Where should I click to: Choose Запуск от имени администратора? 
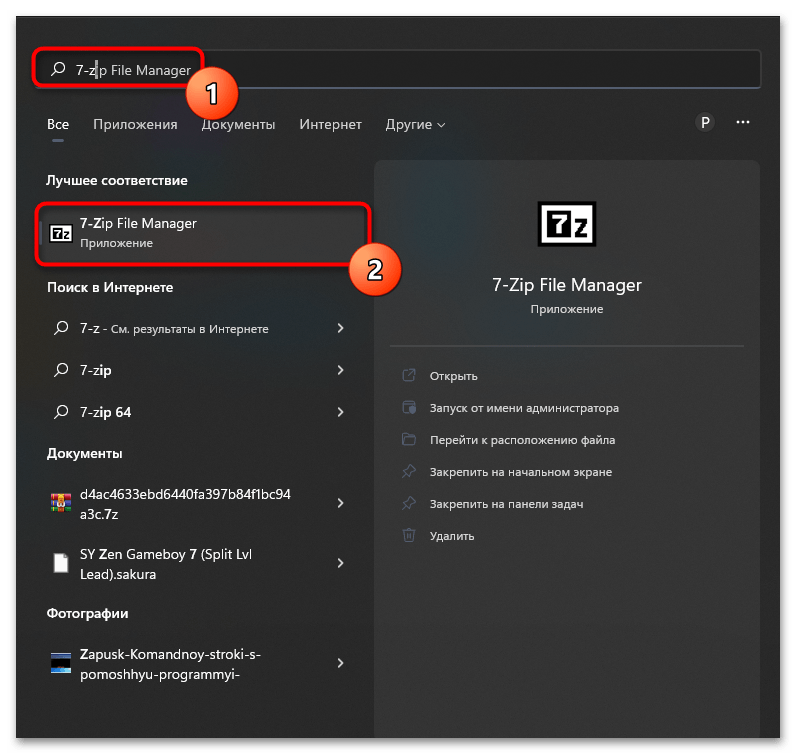click(524, 408)
